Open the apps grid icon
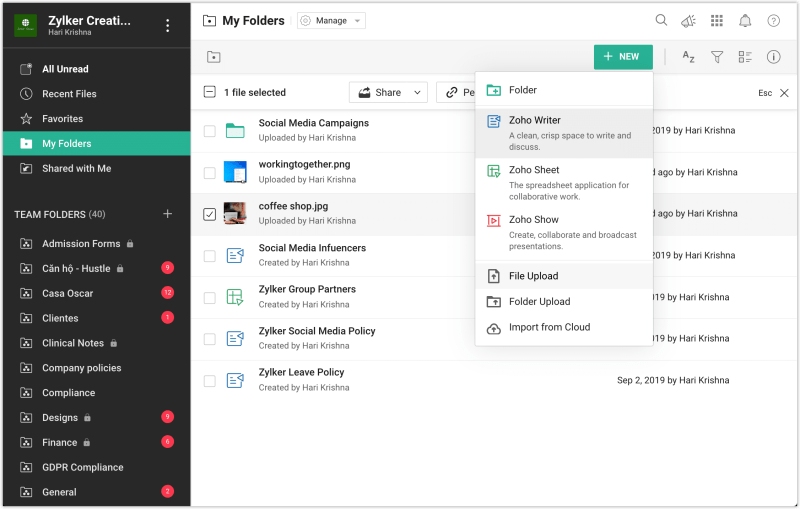The width and height of the screenshot is (800, 509). tap(717, 20)
